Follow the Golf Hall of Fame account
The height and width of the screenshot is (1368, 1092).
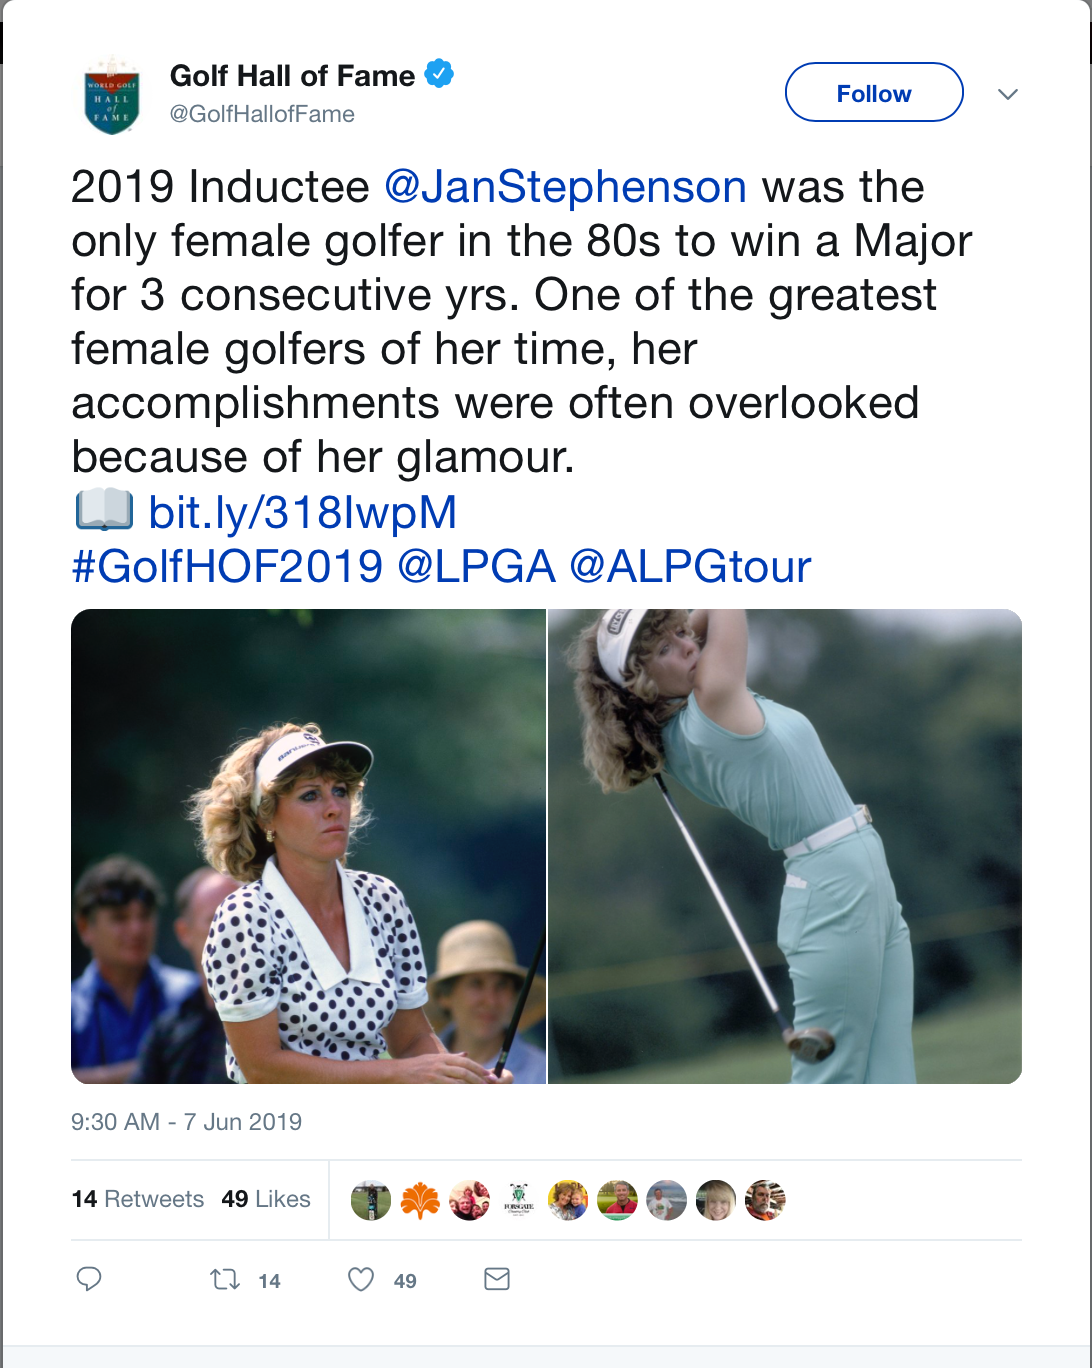(874, 93)
